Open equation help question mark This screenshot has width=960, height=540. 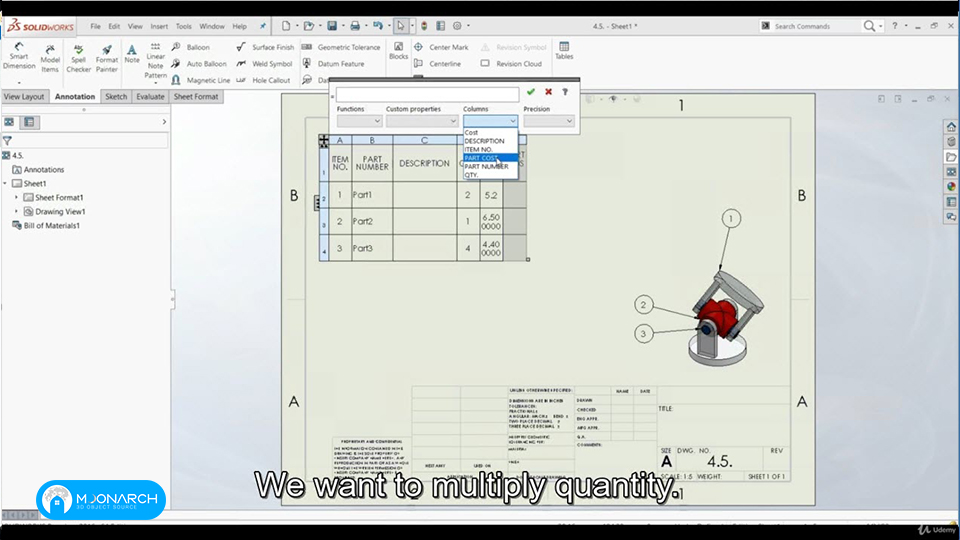pyautogui.click(x=565, y=92)
